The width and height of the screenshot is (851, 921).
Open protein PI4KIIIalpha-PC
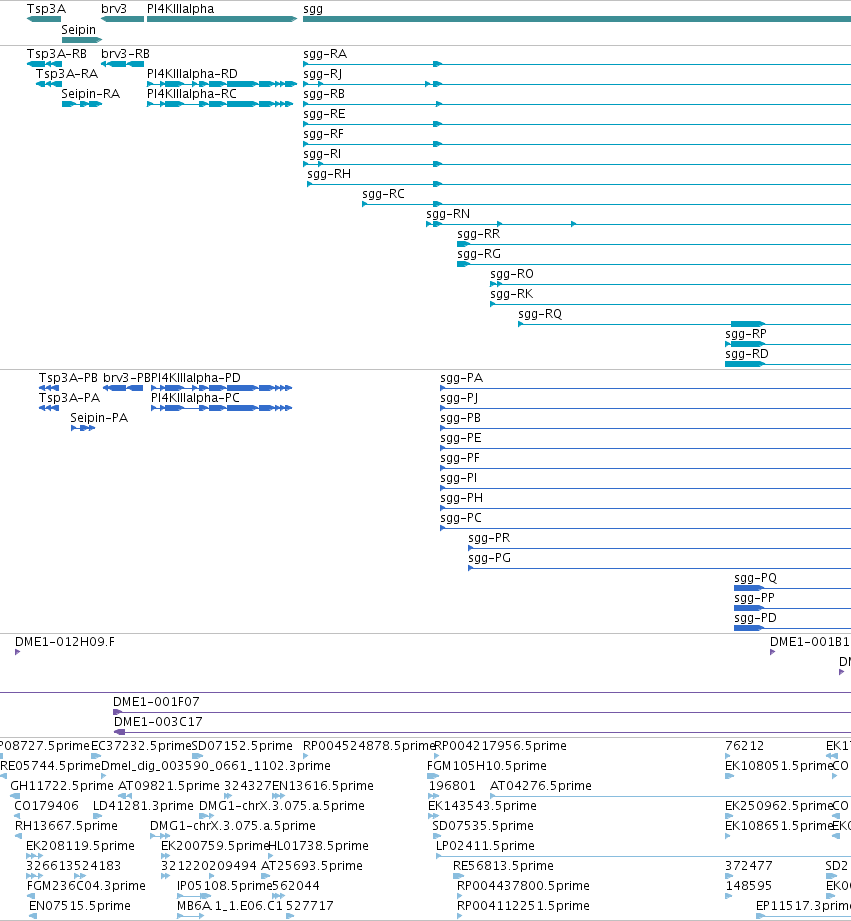tap(195, 398)
